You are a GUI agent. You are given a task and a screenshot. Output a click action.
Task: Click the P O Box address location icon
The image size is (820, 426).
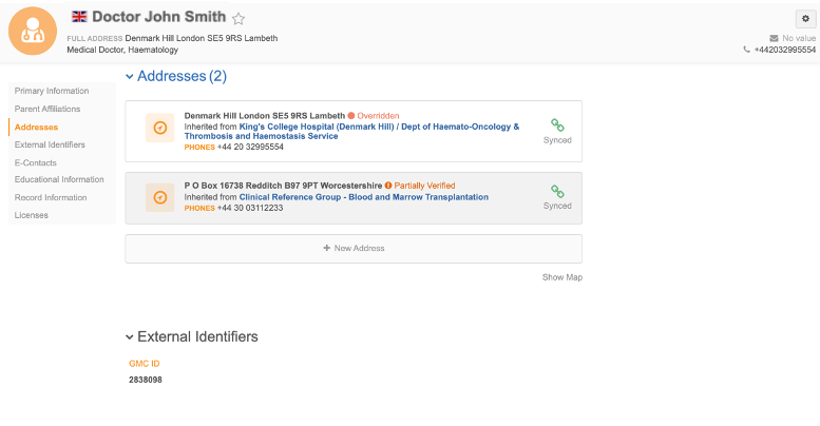(160, 198)
